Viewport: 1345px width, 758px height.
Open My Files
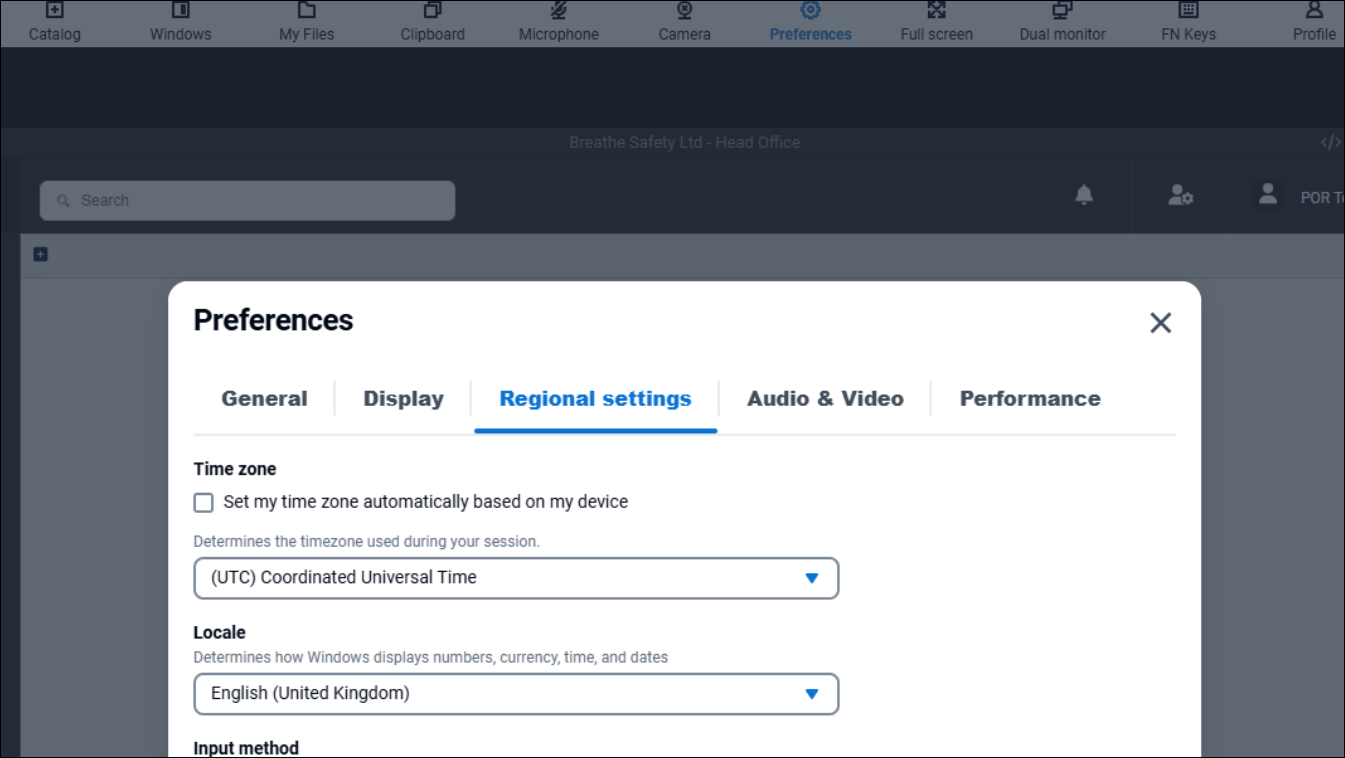pos(306,20)
